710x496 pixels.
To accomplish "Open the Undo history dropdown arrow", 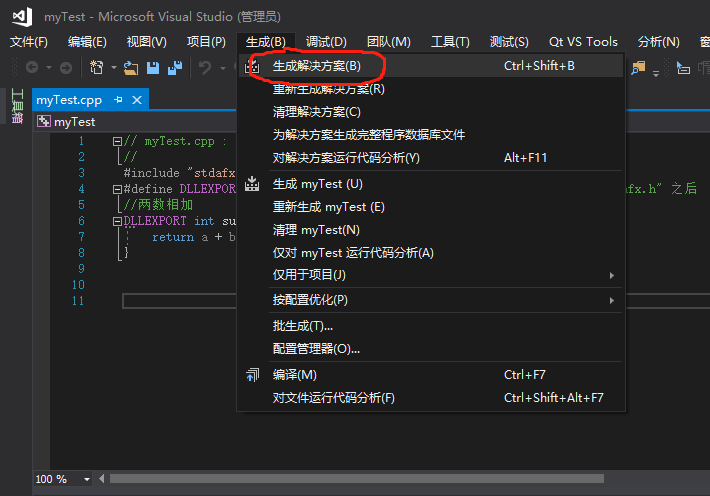I will (223, 67).
